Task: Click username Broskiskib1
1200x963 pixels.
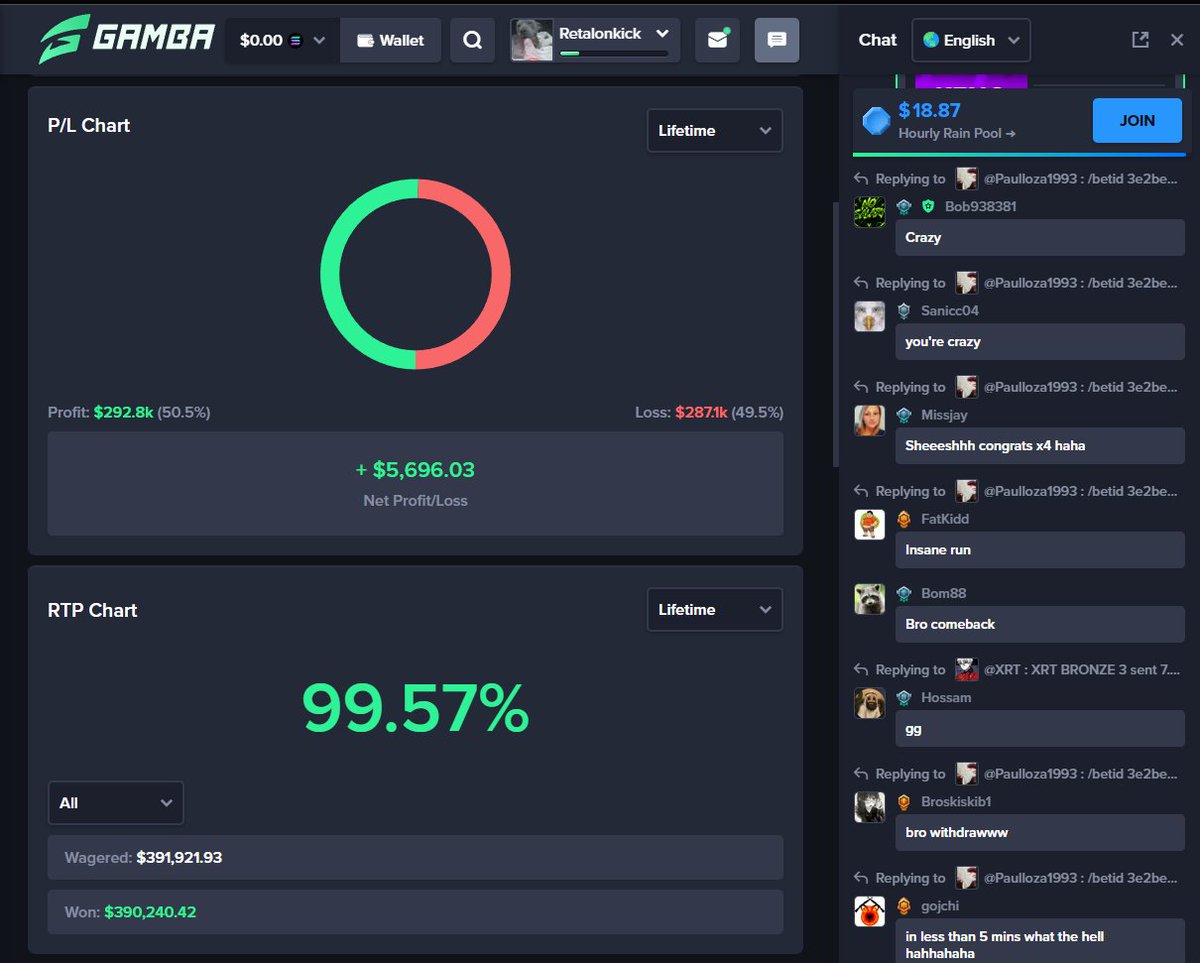Action: (x=956, y=802)
